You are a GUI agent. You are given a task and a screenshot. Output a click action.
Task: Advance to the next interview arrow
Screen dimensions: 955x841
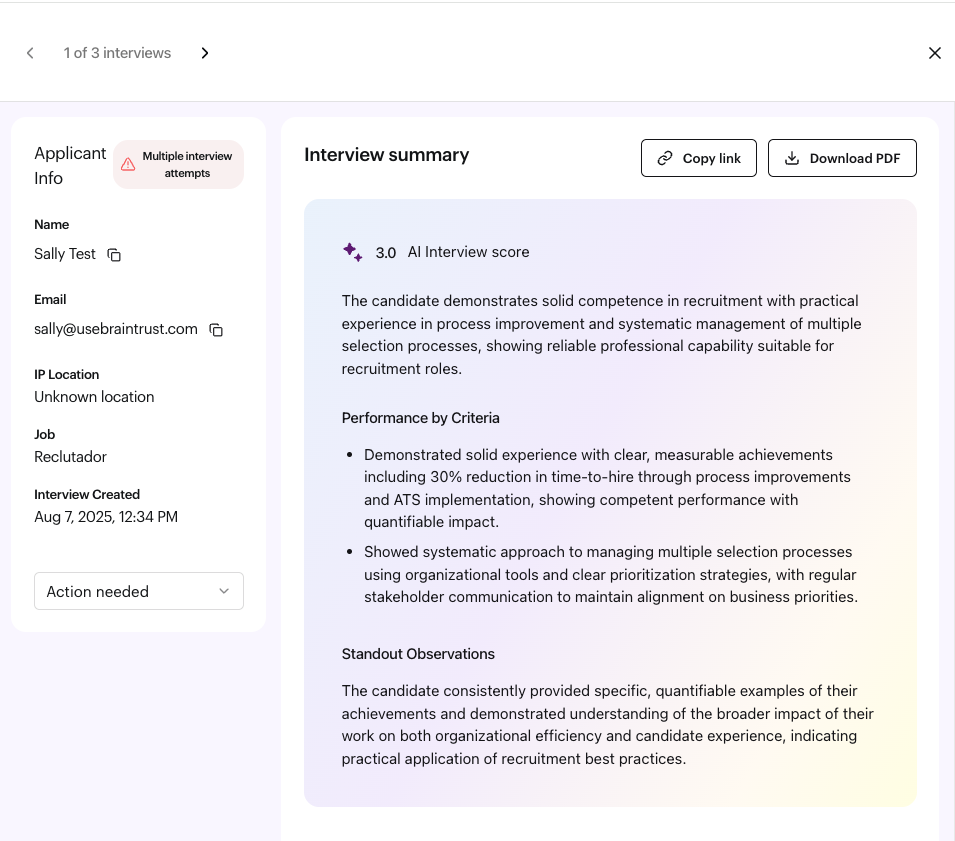(205, 53)
